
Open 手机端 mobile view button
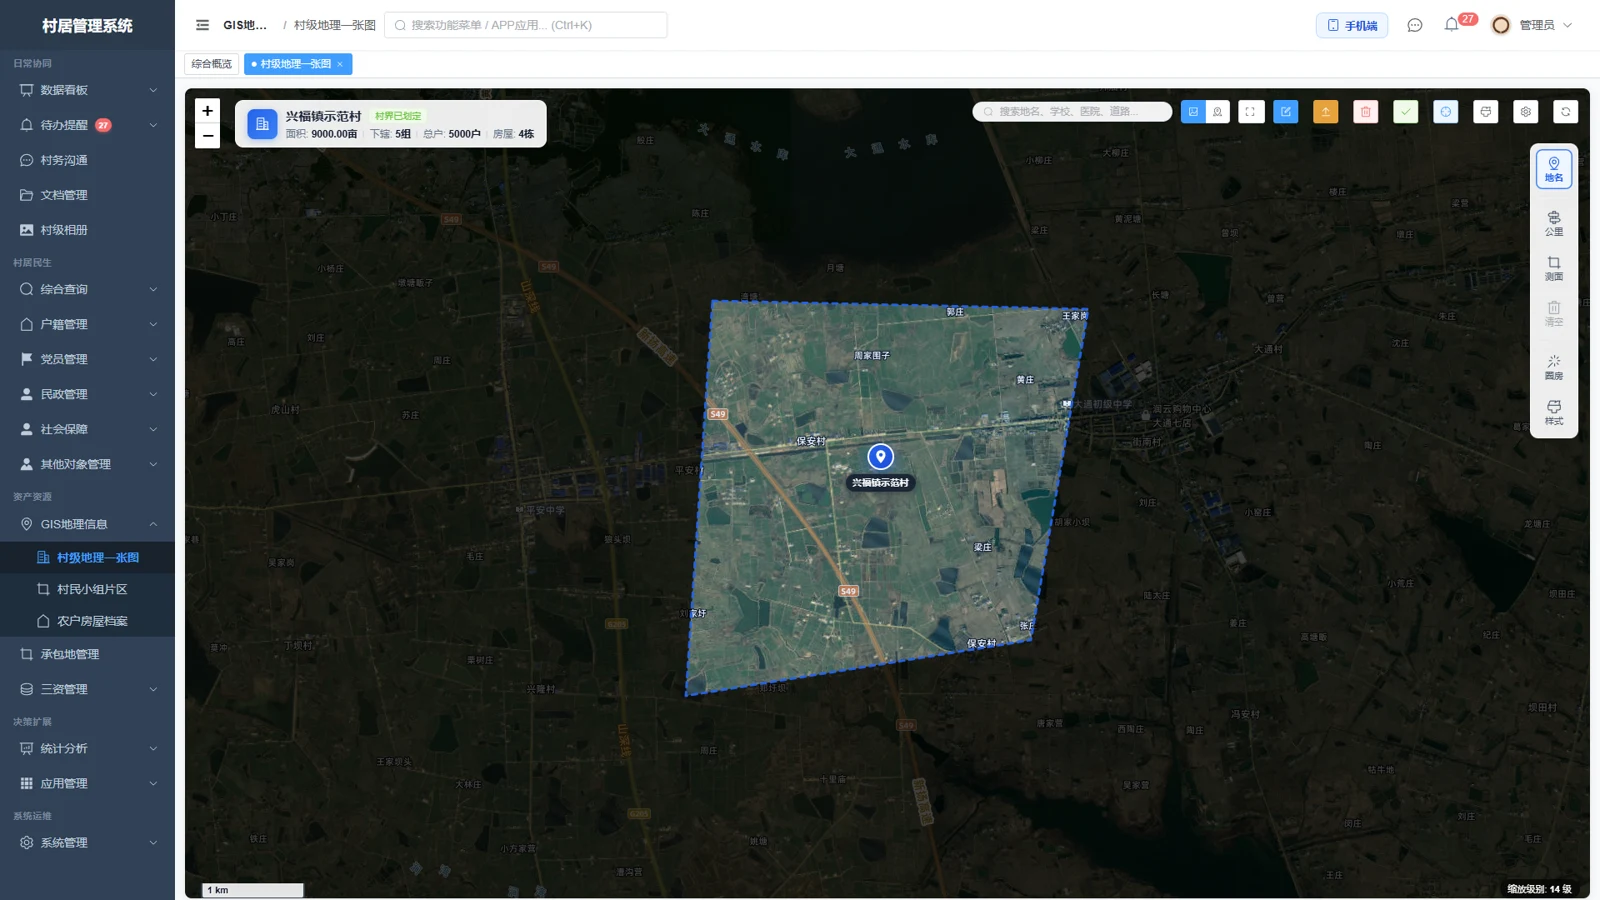point(1352,25)
